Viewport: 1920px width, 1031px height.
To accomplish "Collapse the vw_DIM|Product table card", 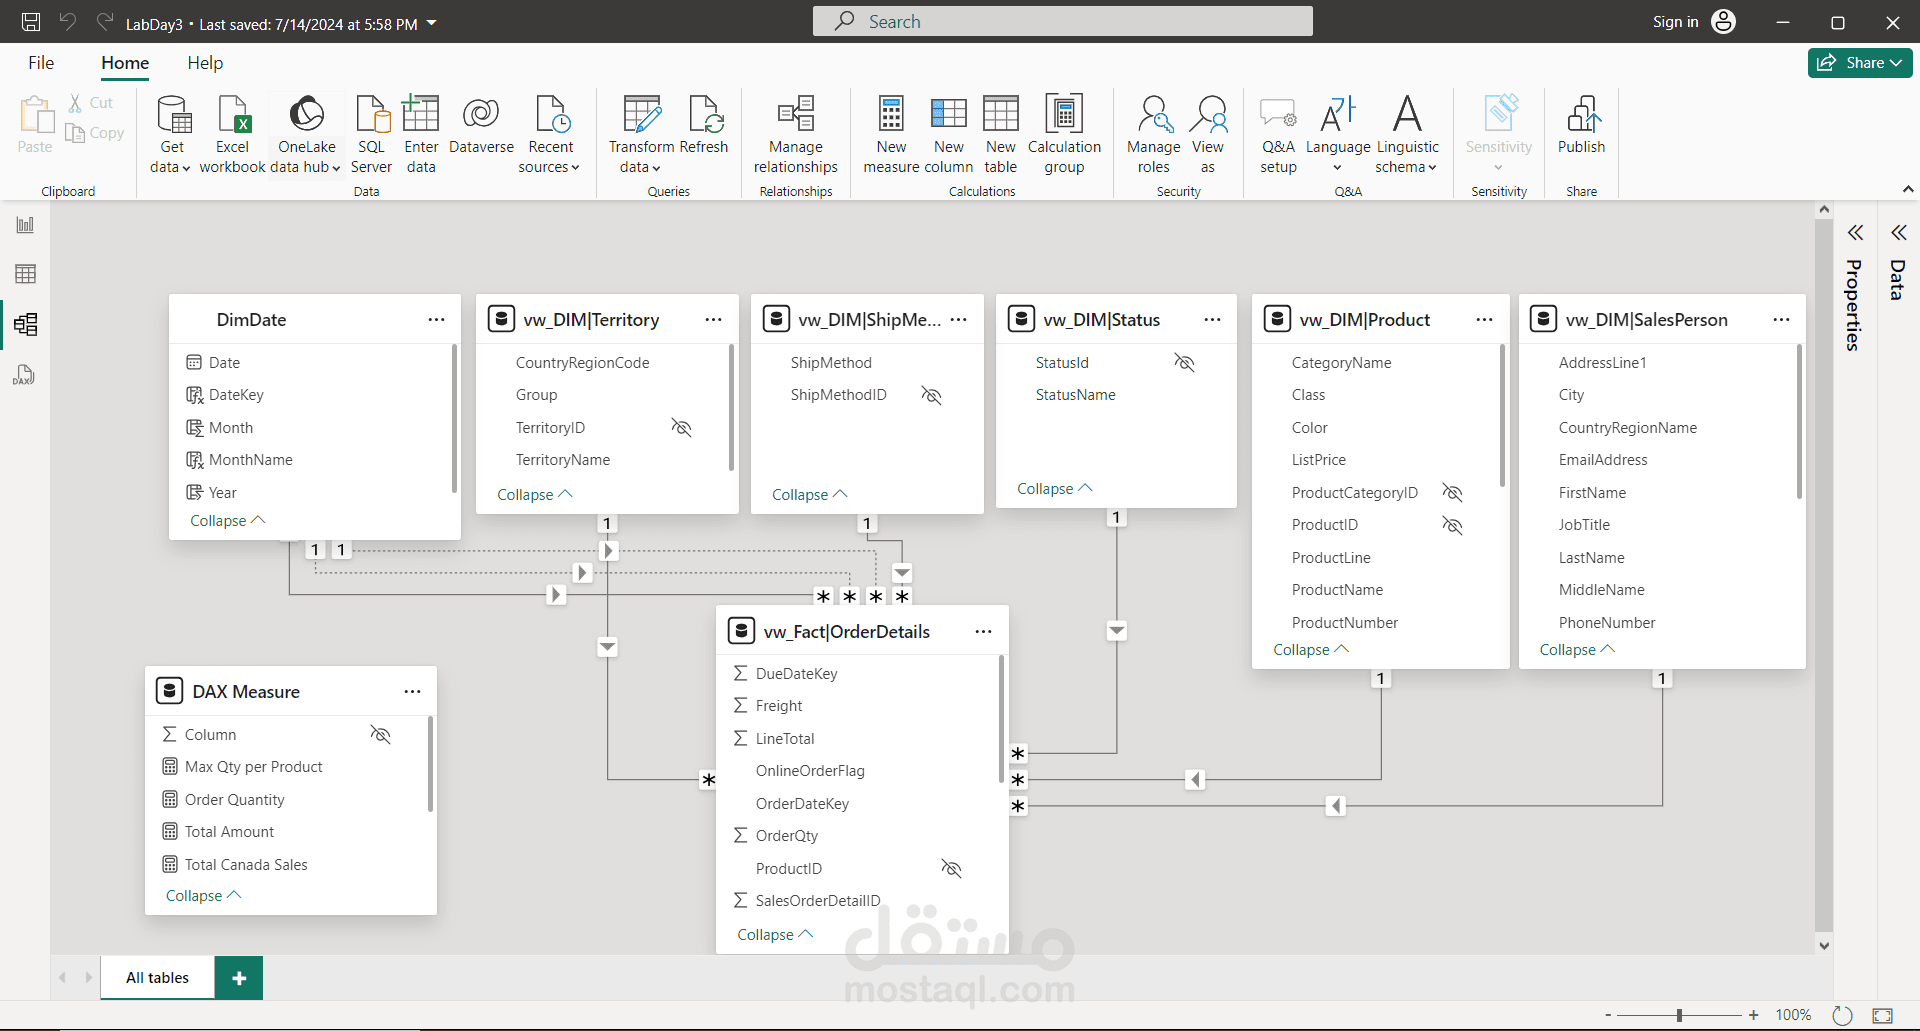I will [1311, 650].
